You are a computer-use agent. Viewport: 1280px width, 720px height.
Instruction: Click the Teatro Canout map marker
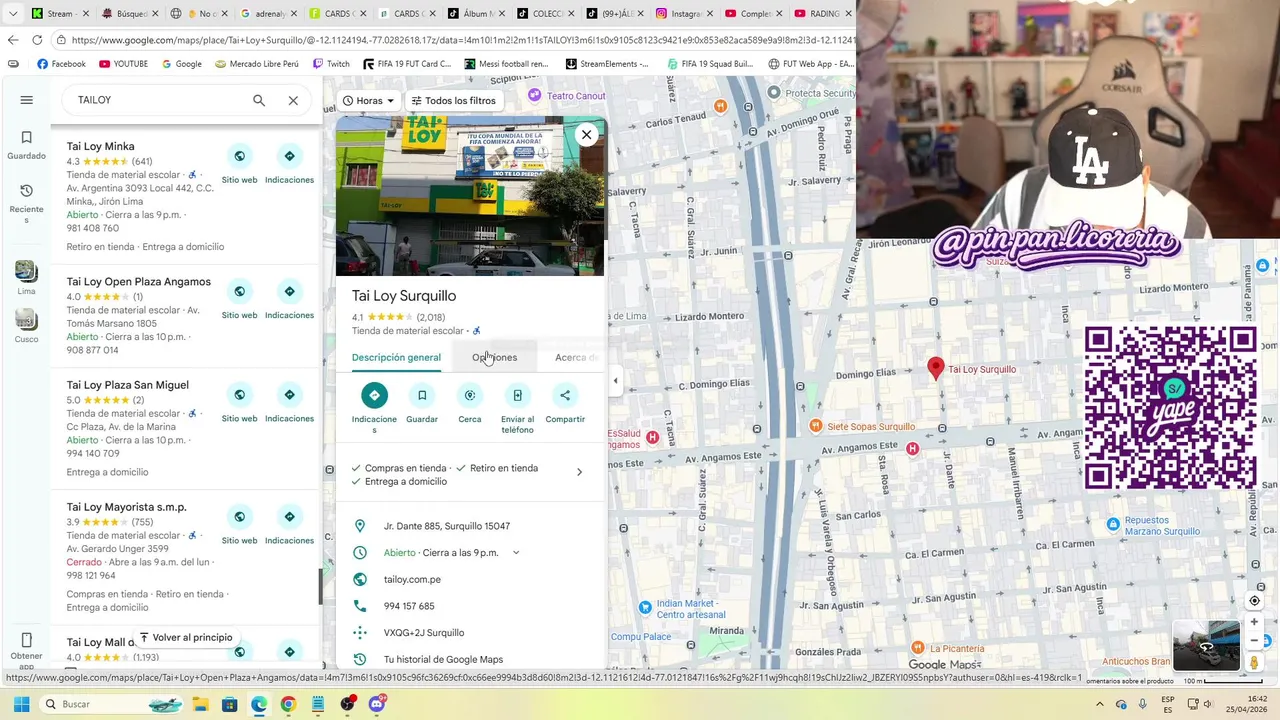(x=535, y=95)
